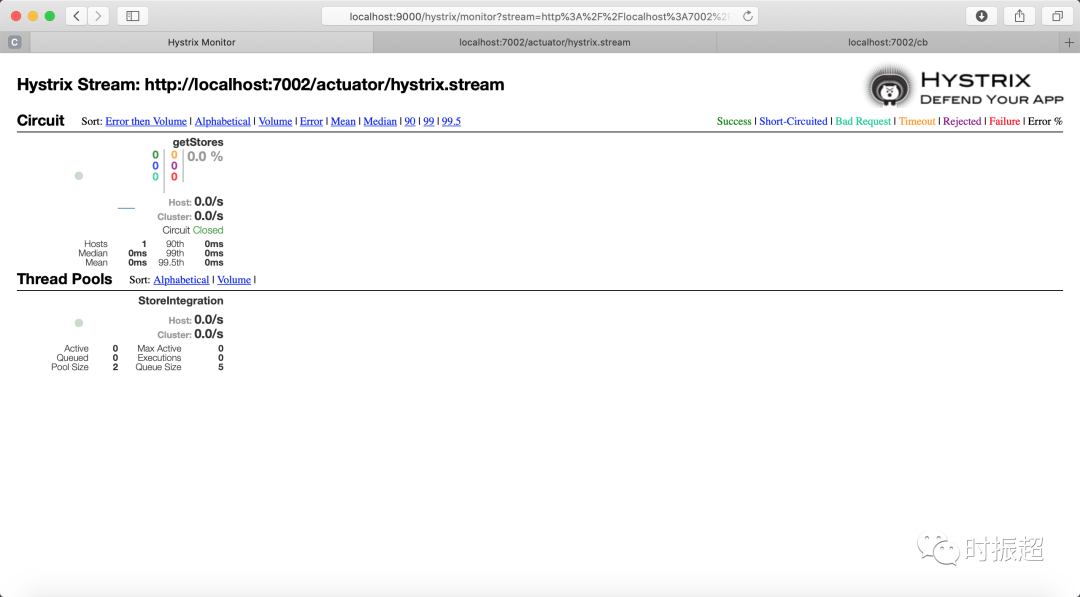Show all tabs with the tab overview icon
Image resolution: width=1080 pixels, height=597 pixels.
1057,16
